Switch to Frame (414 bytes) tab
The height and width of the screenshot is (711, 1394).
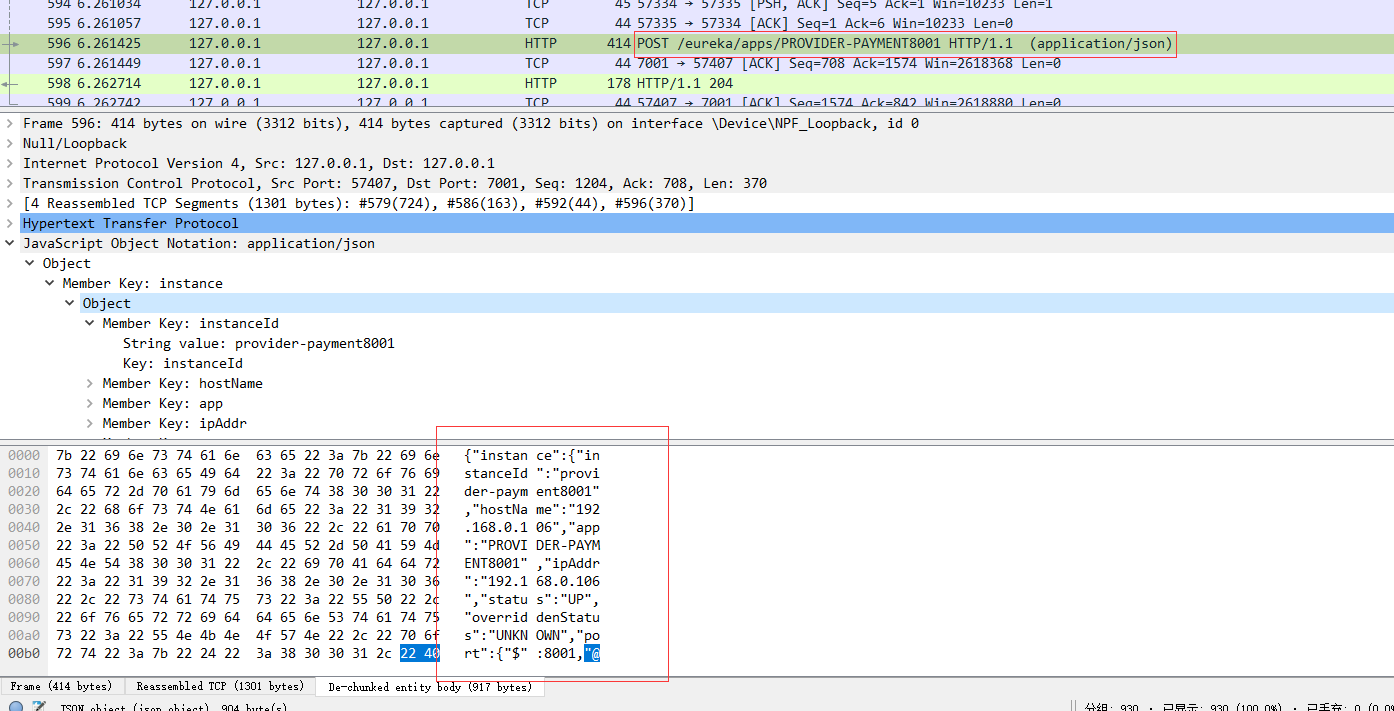pyautogui.click(x=61, y=686)
